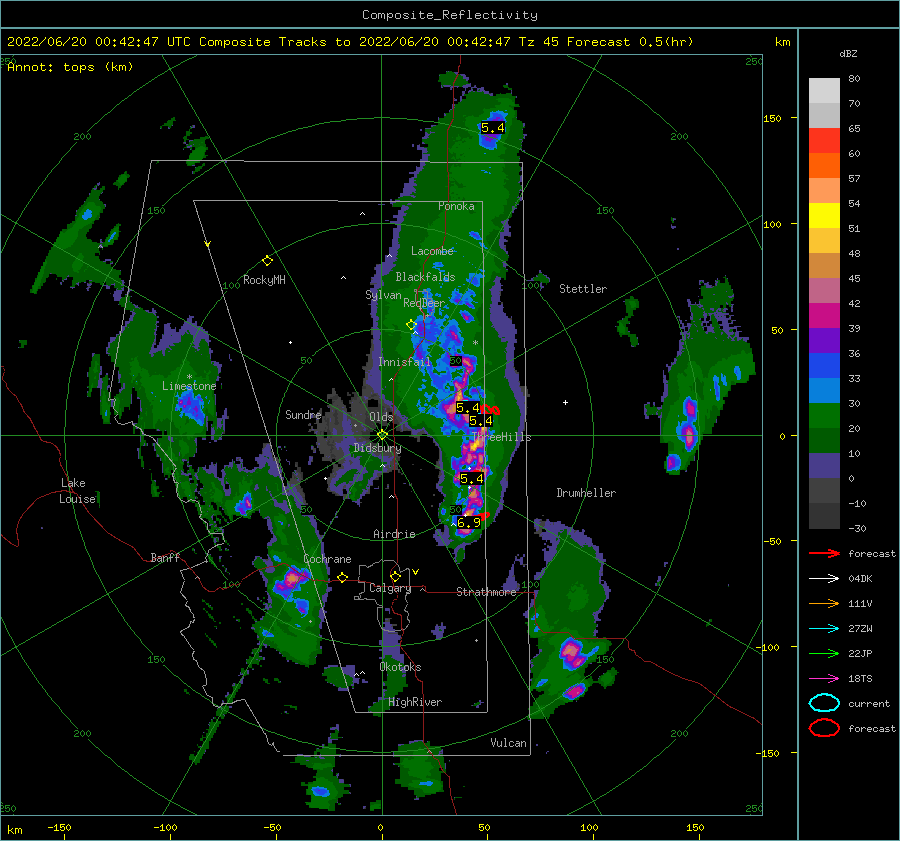Select the lightest gray top swatch in legend
The width and height of the screenshot is (900, 841).
pyautogui.click(x=824, y=91)
